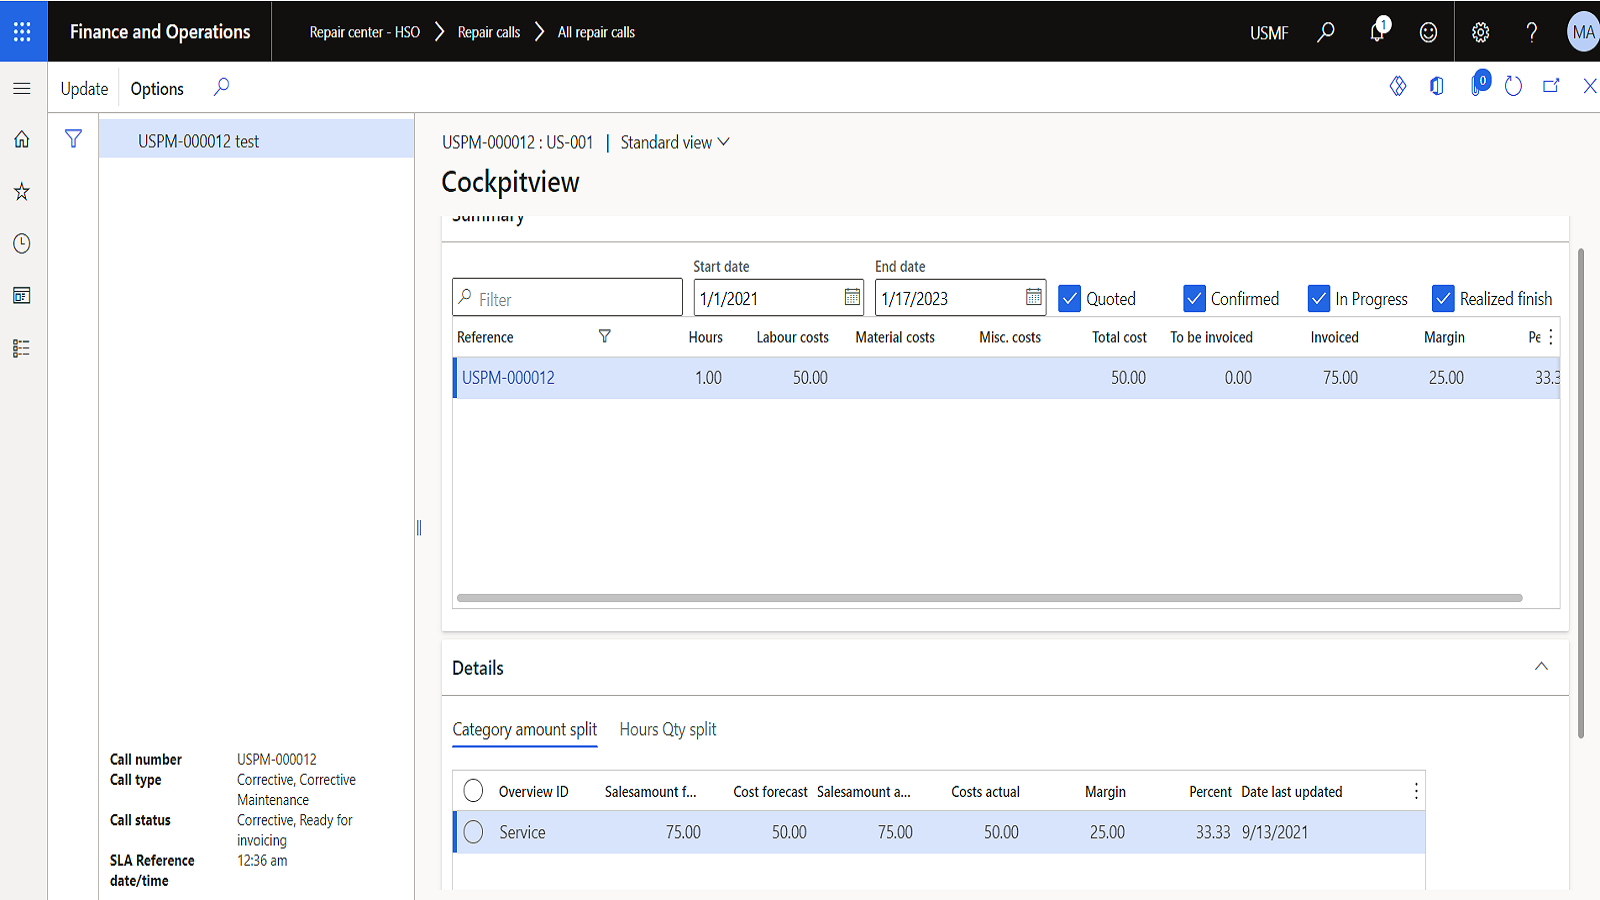This screenshot has width=1600, height=900.
Task: Open the USPM-000012 reference link
Action: (x=508, y=378)
